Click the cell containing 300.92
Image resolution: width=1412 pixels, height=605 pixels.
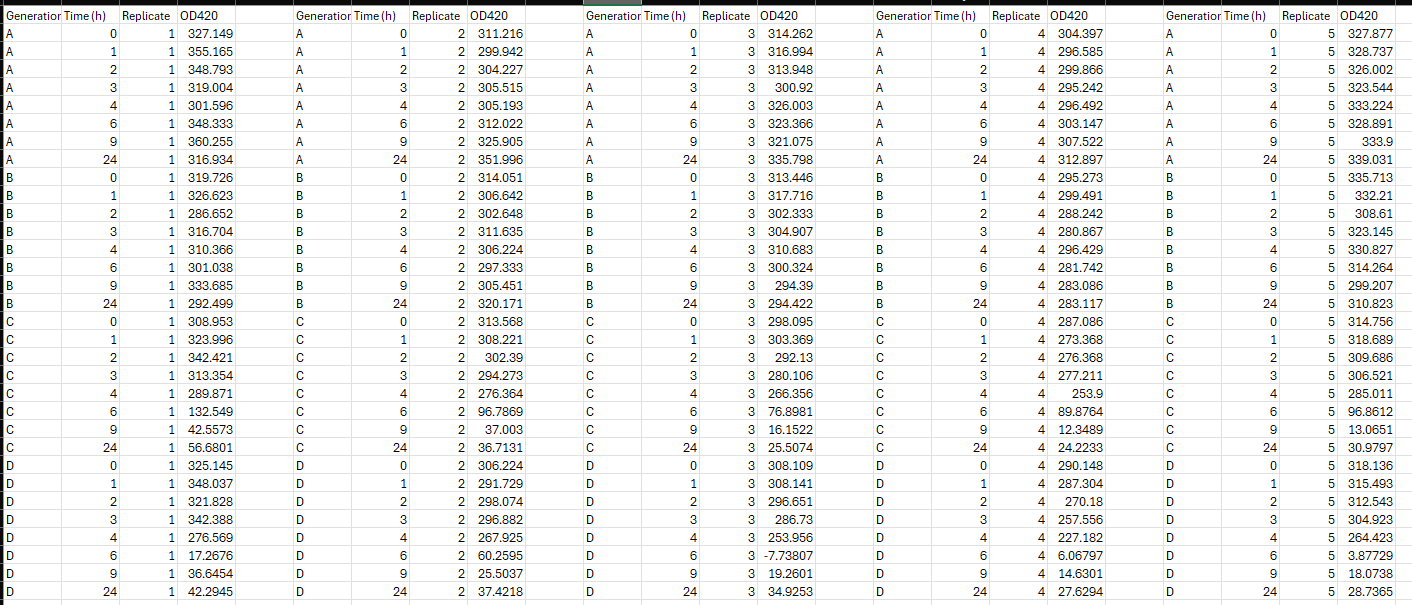click(787, 88)
